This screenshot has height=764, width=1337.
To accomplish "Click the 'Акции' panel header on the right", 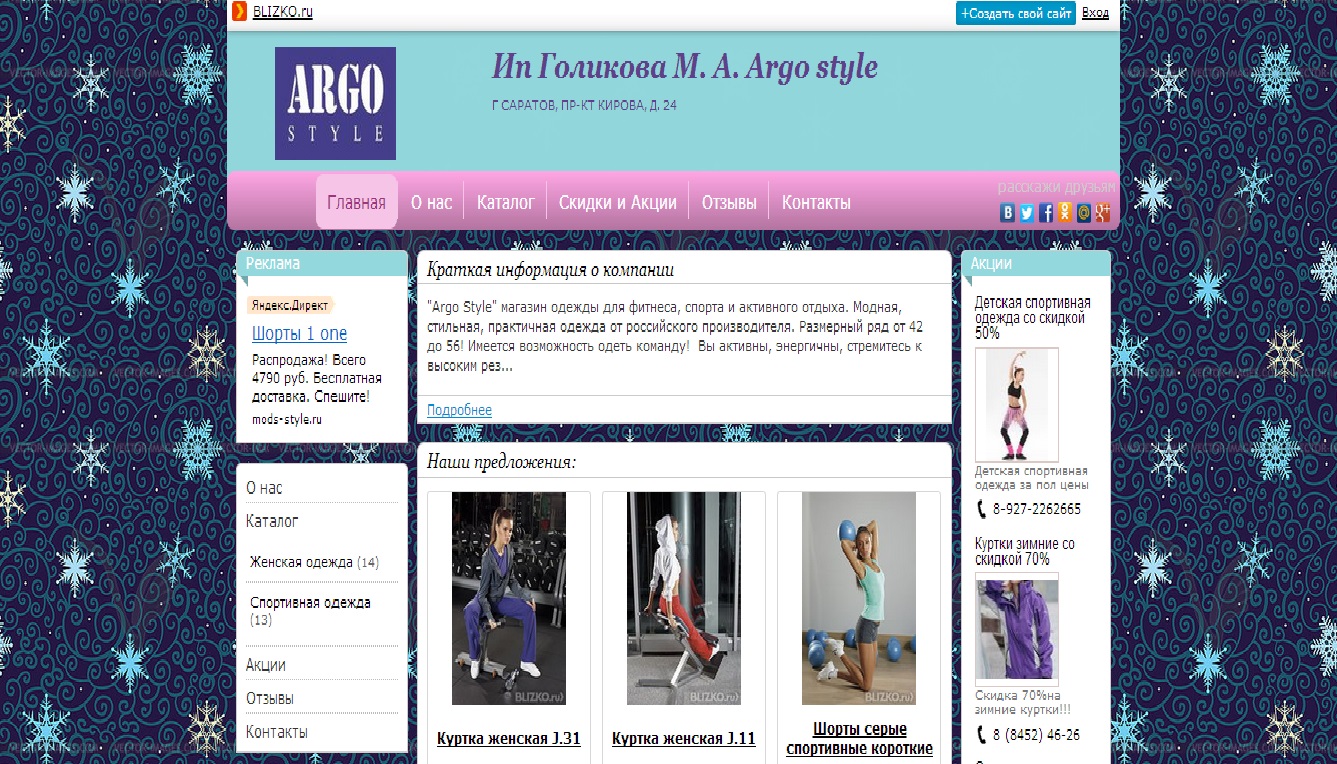I will [x=1036, y=263].
